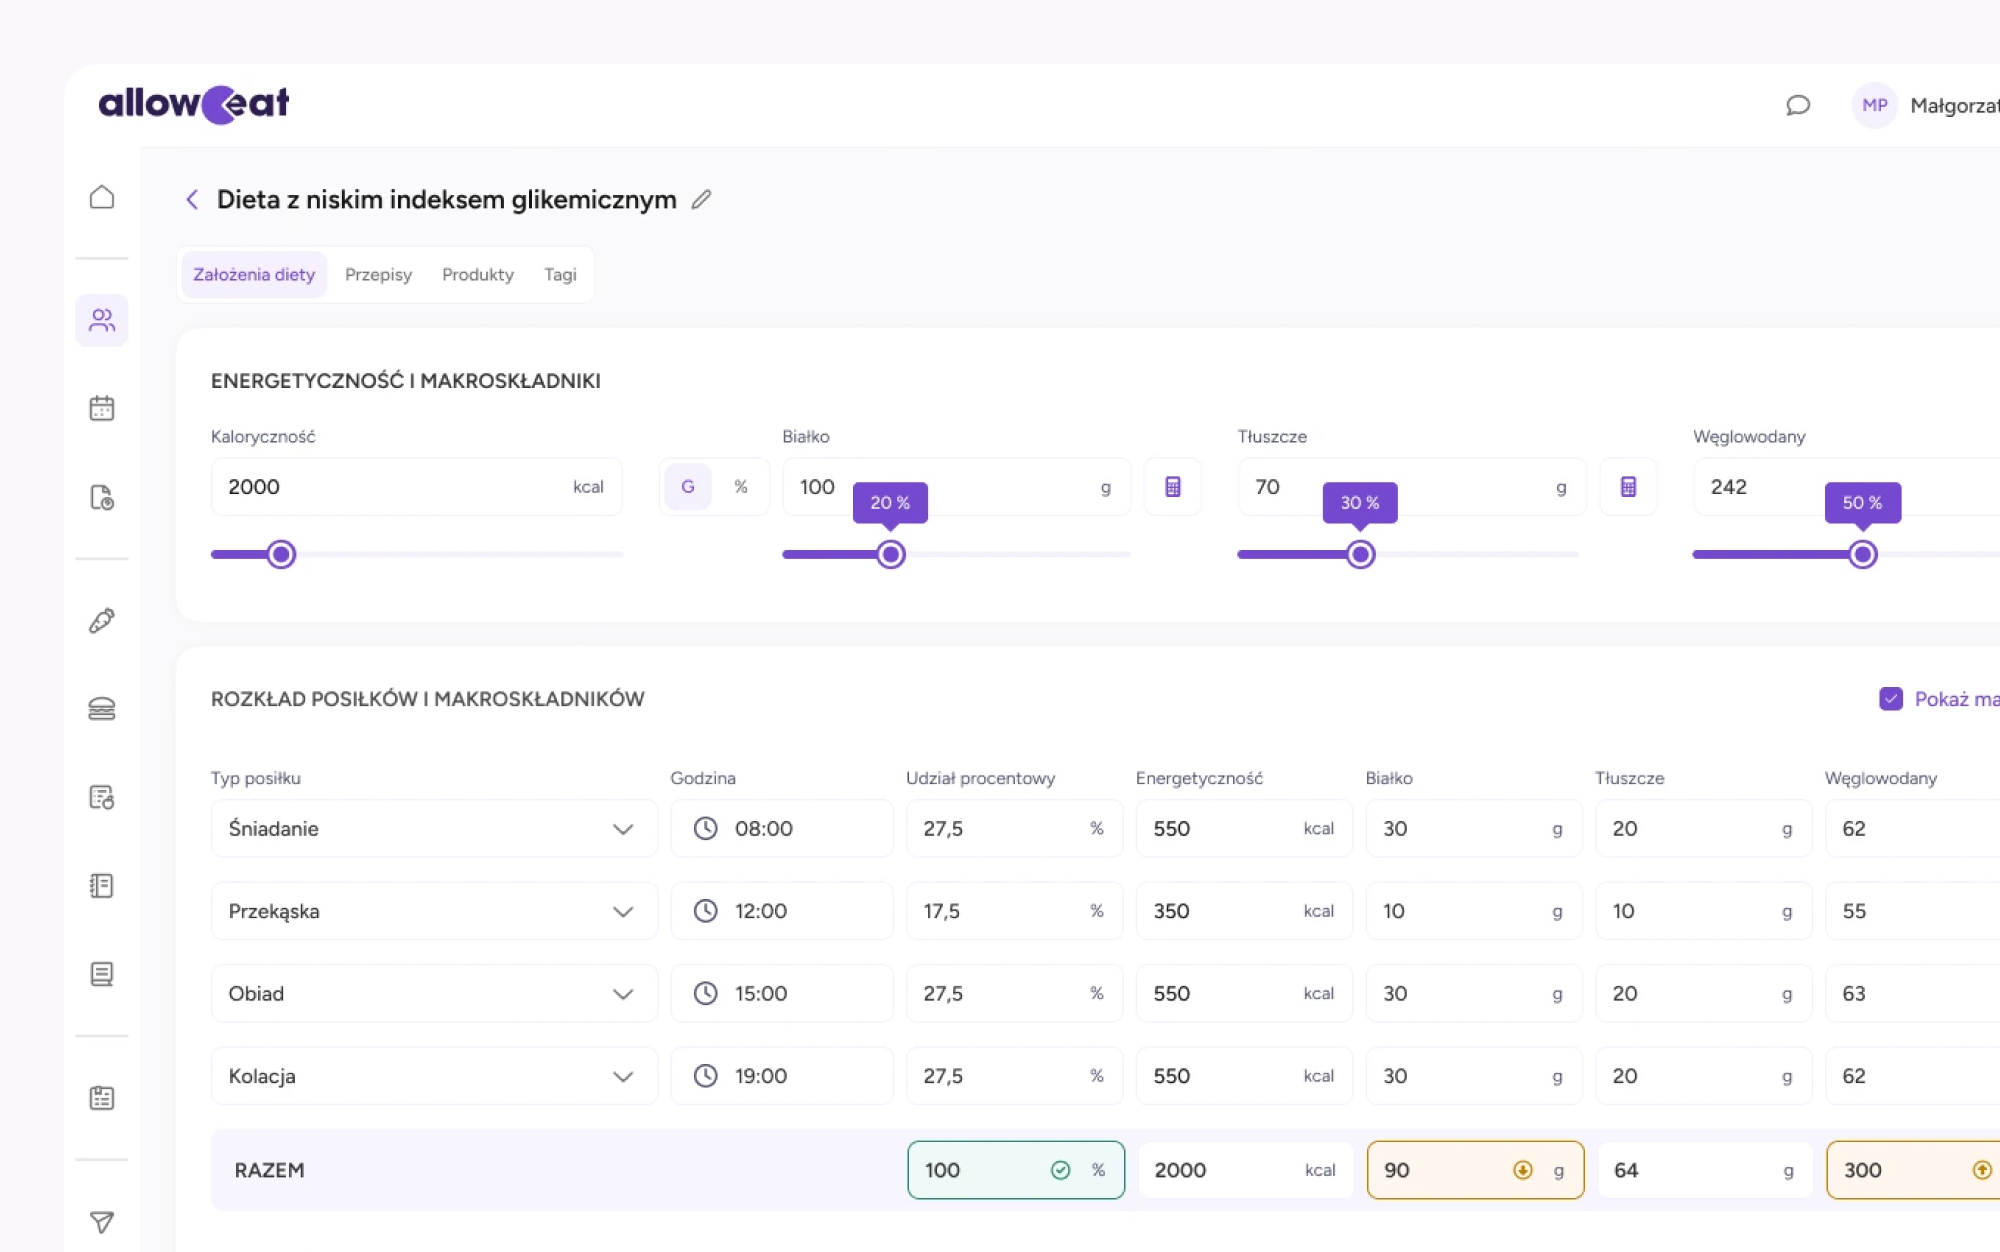This screenshot has width=2000, height=1252.
Task: Select the carrot ingredients icon in the sidebar
Action: coord(101,620)
